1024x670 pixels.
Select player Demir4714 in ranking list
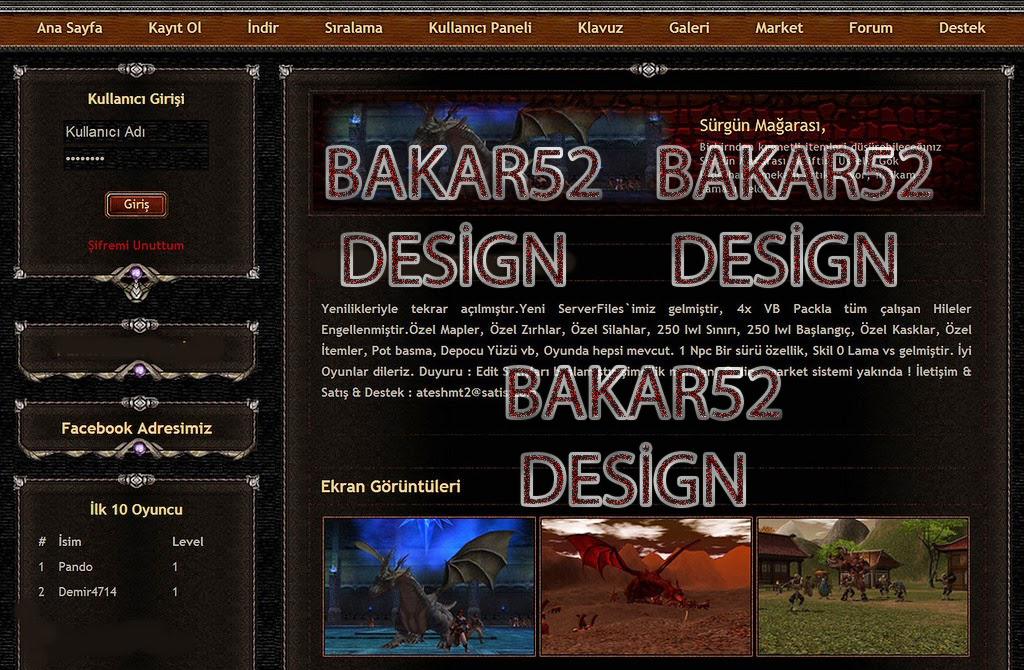pos(88,592)
